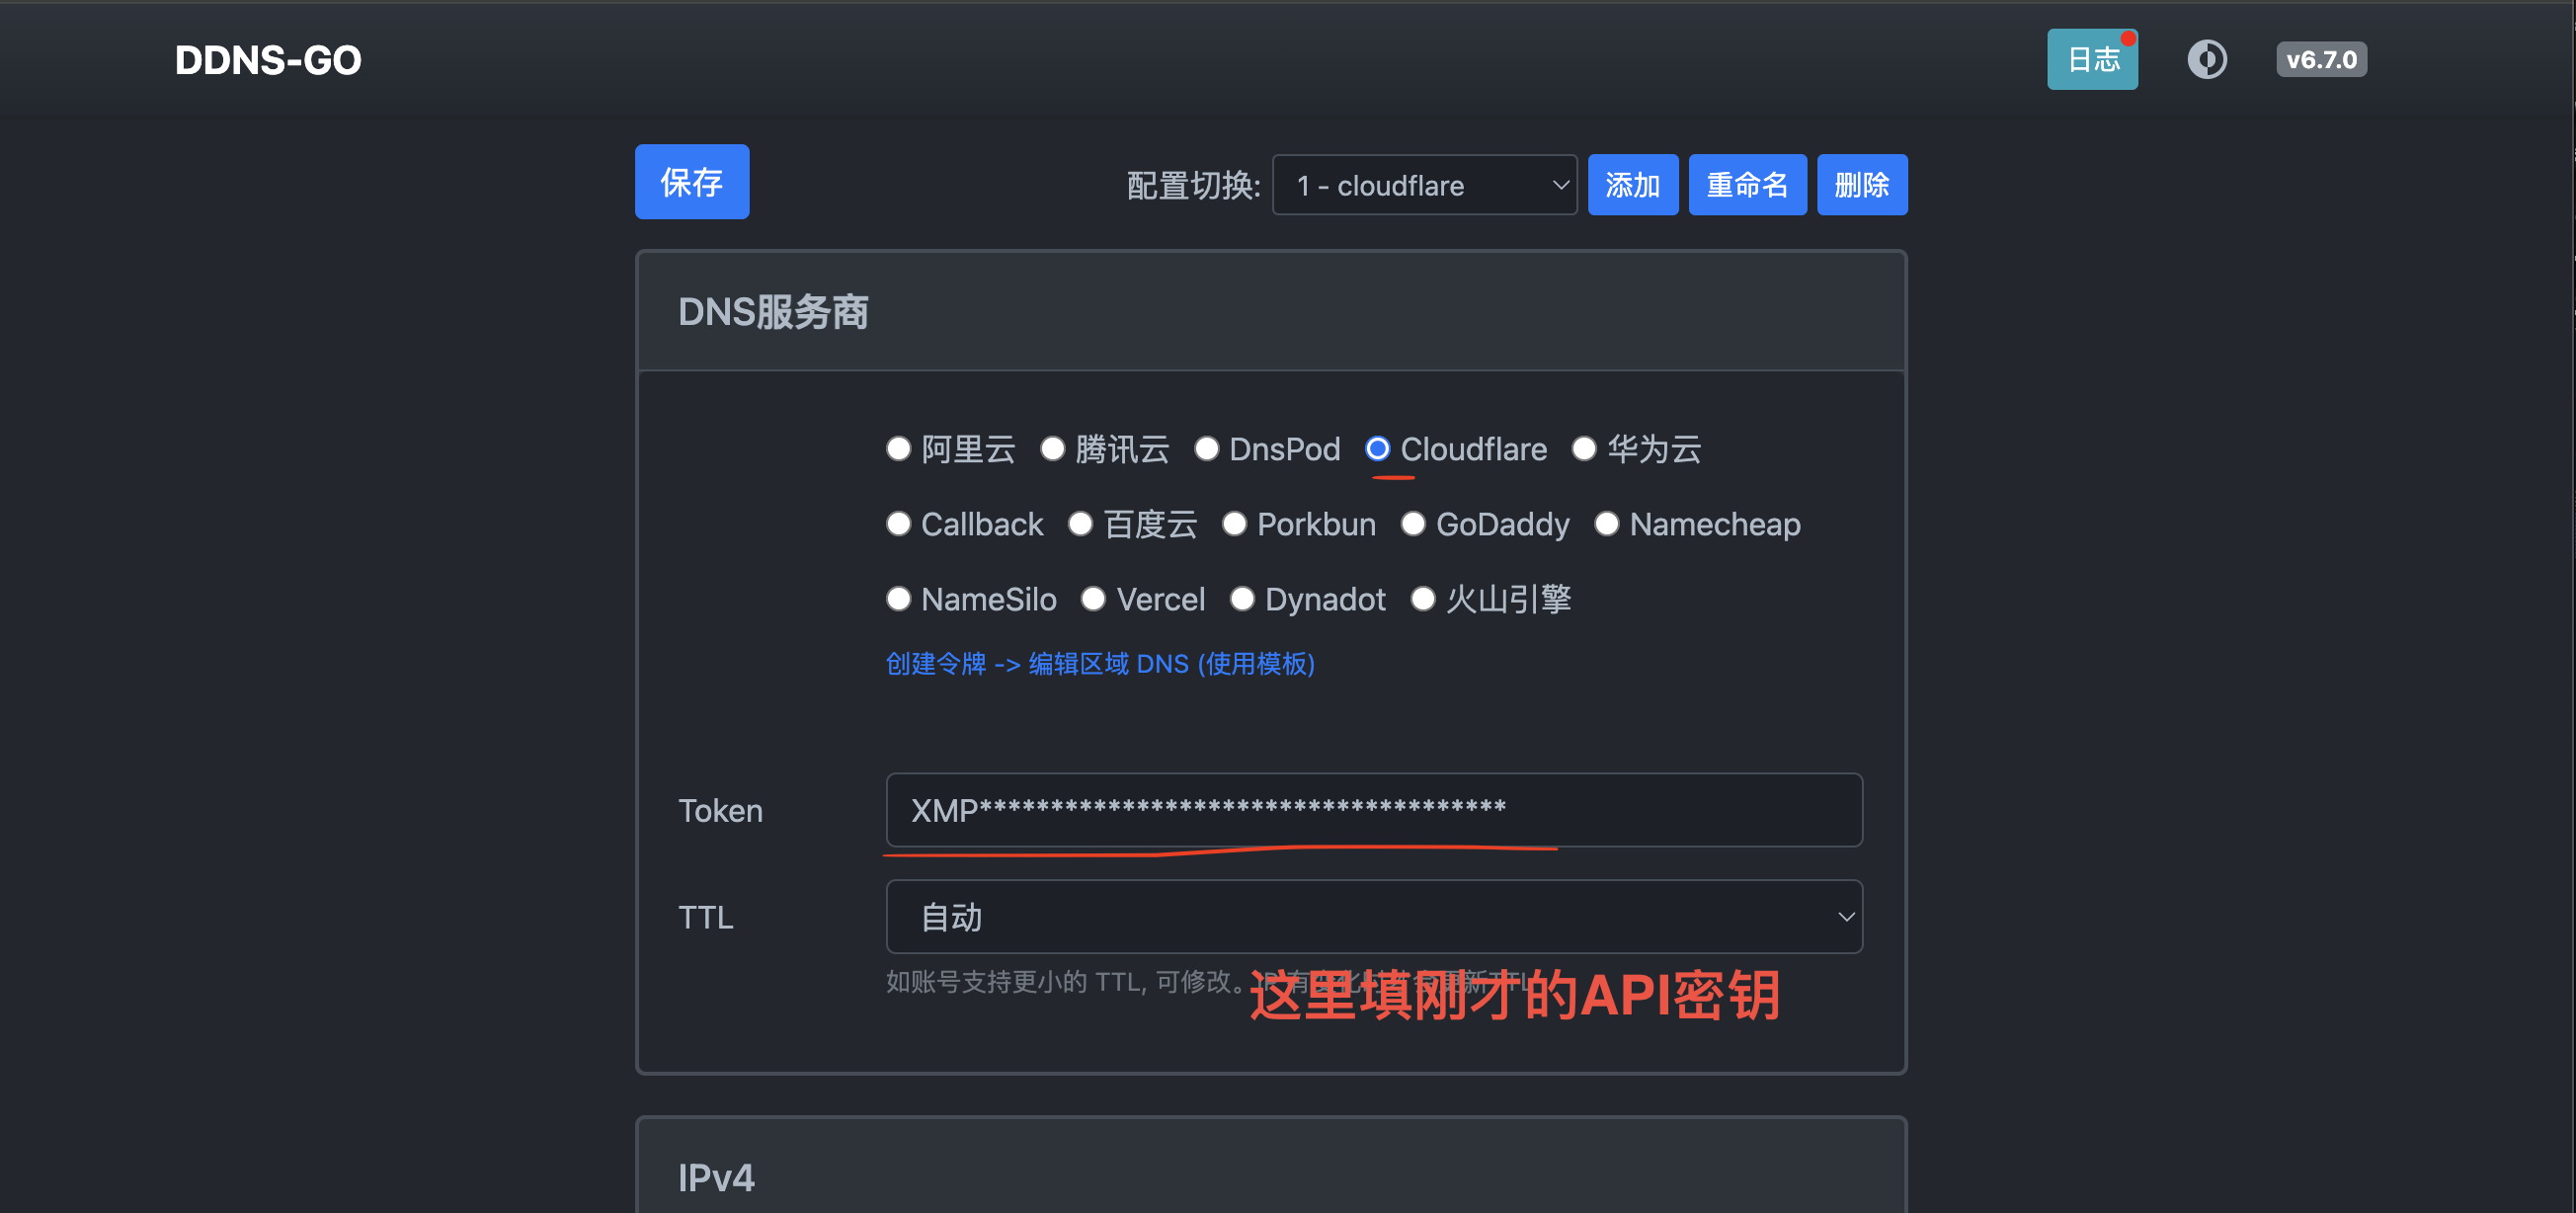Open the 创建令牌 create token link
Screen dimensions: 2576x1213
tap(1100, 664)
